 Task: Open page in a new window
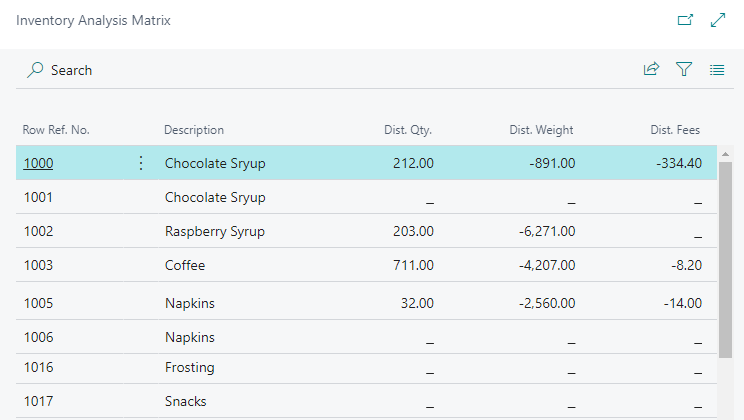685,20
